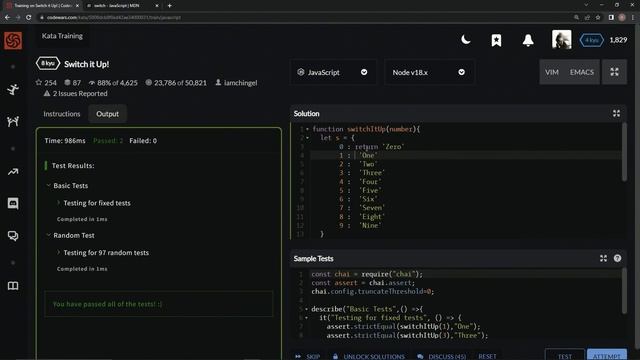Screen dimensions: 640x360
Task: Open the JavaScript language dropdown
Action: point(333,72)
